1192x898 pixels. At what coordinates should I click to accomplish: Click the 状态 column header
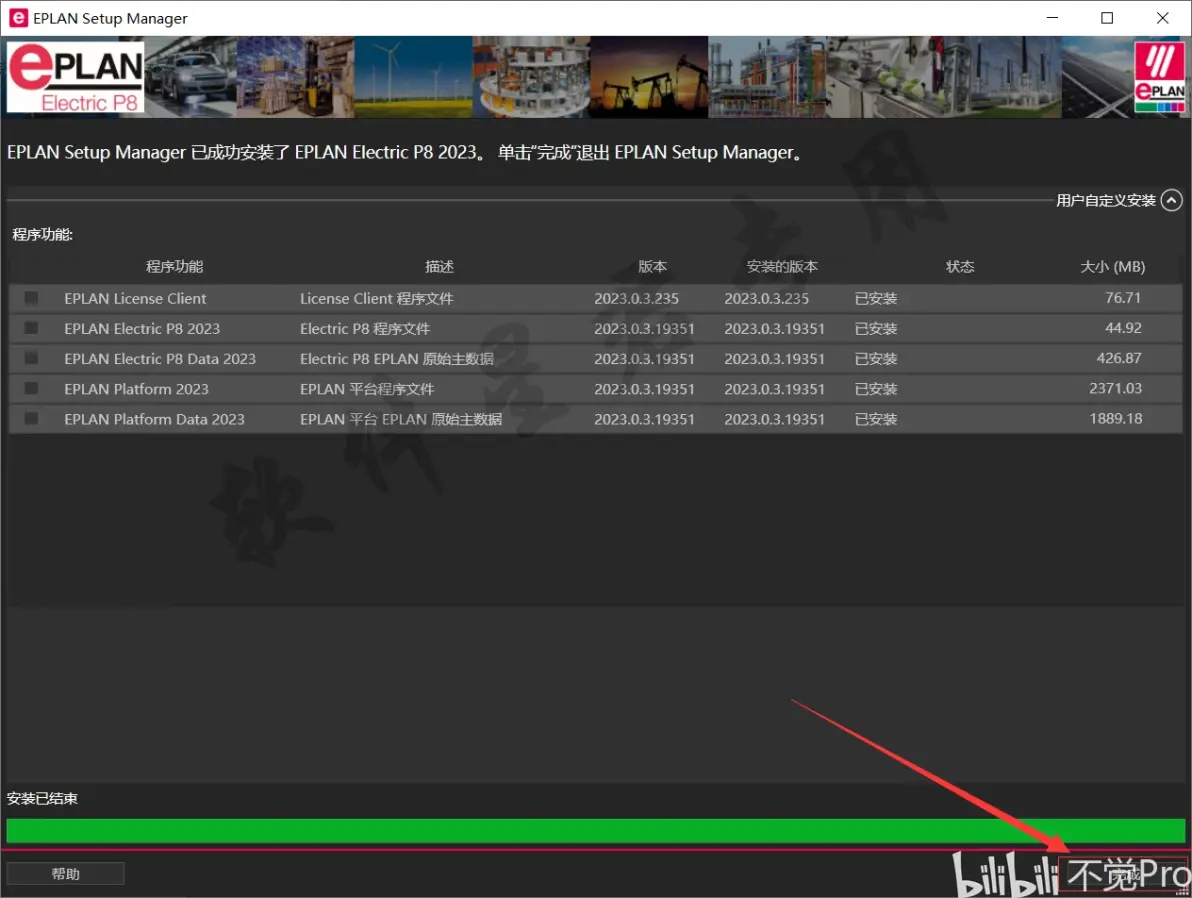[960, 266]
